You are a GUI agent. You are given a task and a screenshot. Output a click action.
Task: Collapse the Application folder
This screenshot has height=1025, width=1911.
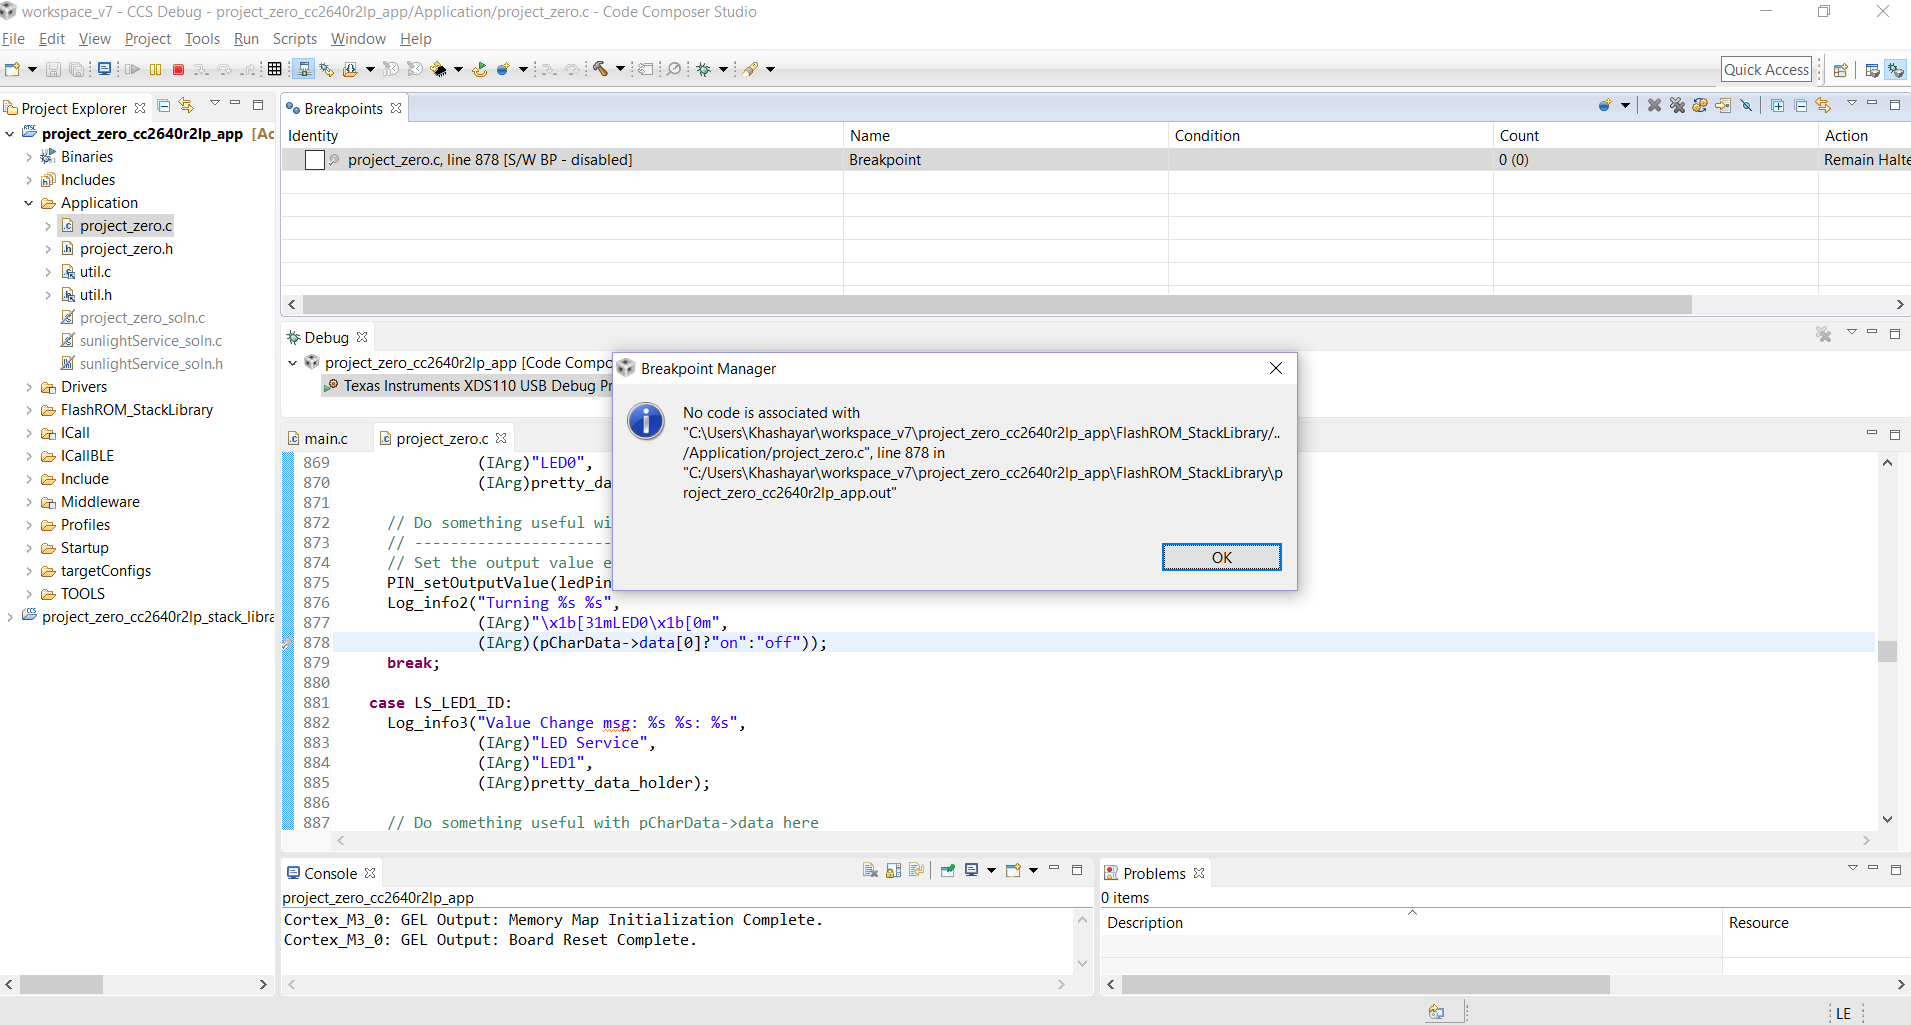pos(27,202)
